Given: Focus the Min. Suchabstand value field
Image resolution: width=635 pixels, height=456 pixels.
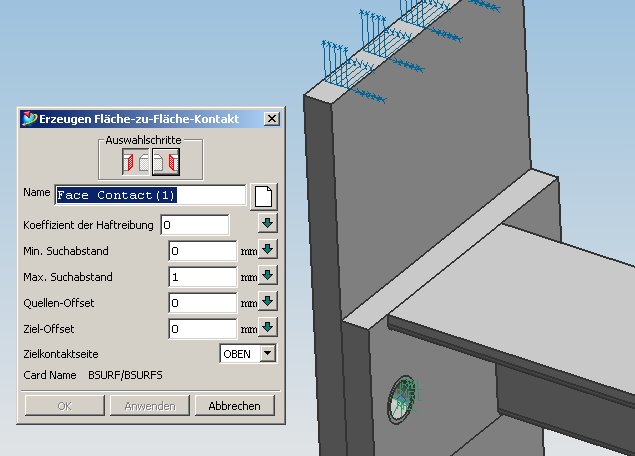Looking at the screenshot, I should pos(202,251).
